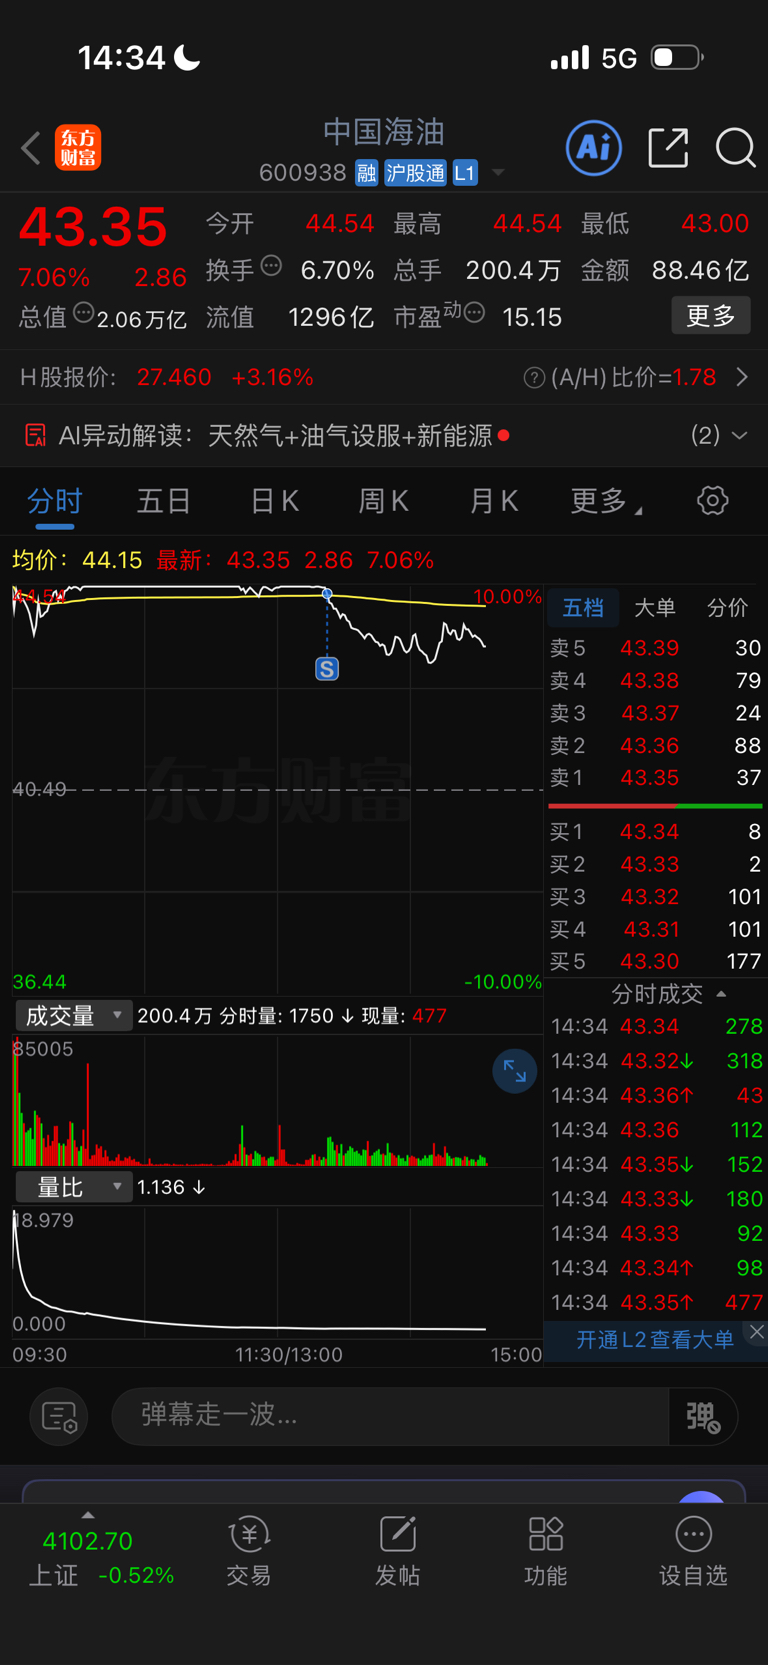
Task: Tap the 总值 info icon
Action: (84, 313)
